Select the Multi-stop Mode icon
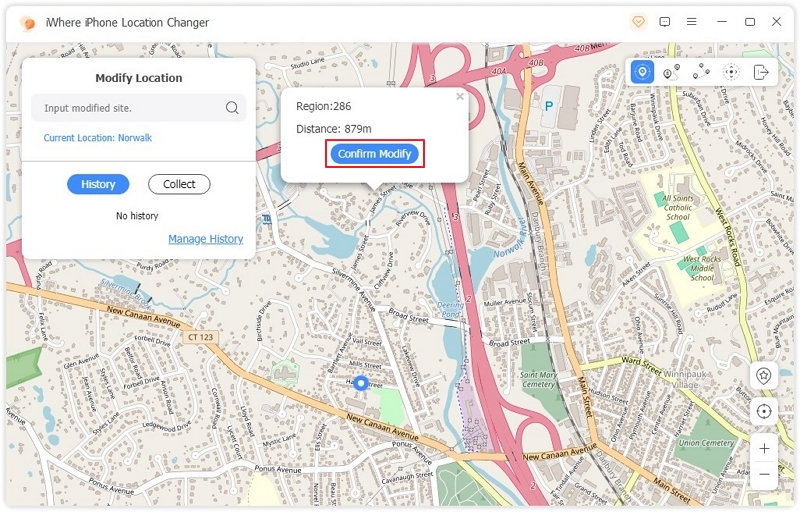The image size is (800, 512). point(701,72)
